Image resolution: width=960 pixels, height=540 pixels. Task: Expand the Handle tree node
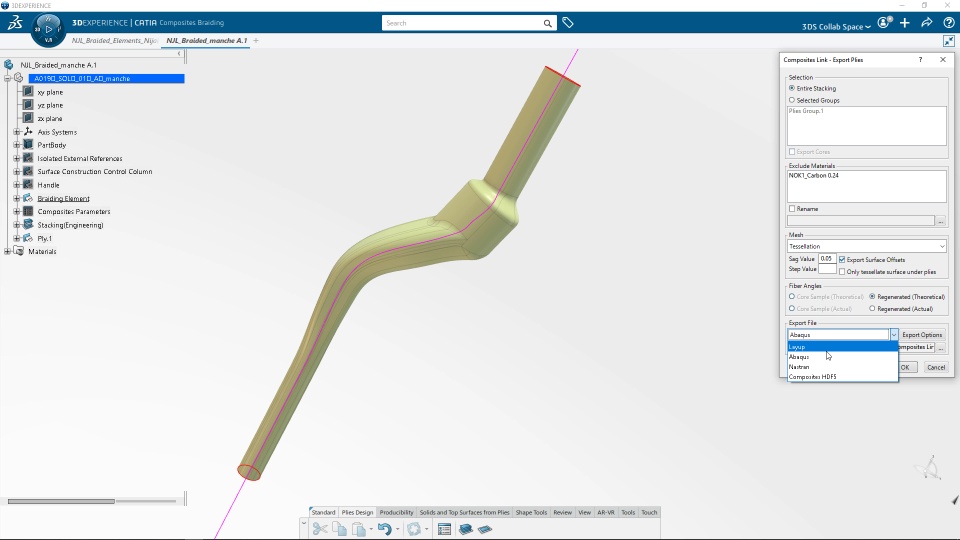[17, 185]
